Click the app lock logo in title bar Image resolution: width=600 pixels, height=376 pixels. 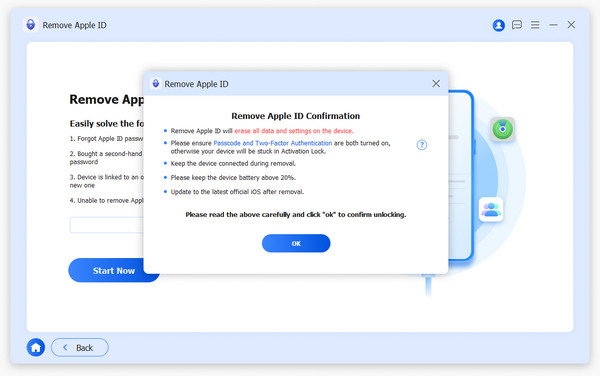click(x=31, y=25)
